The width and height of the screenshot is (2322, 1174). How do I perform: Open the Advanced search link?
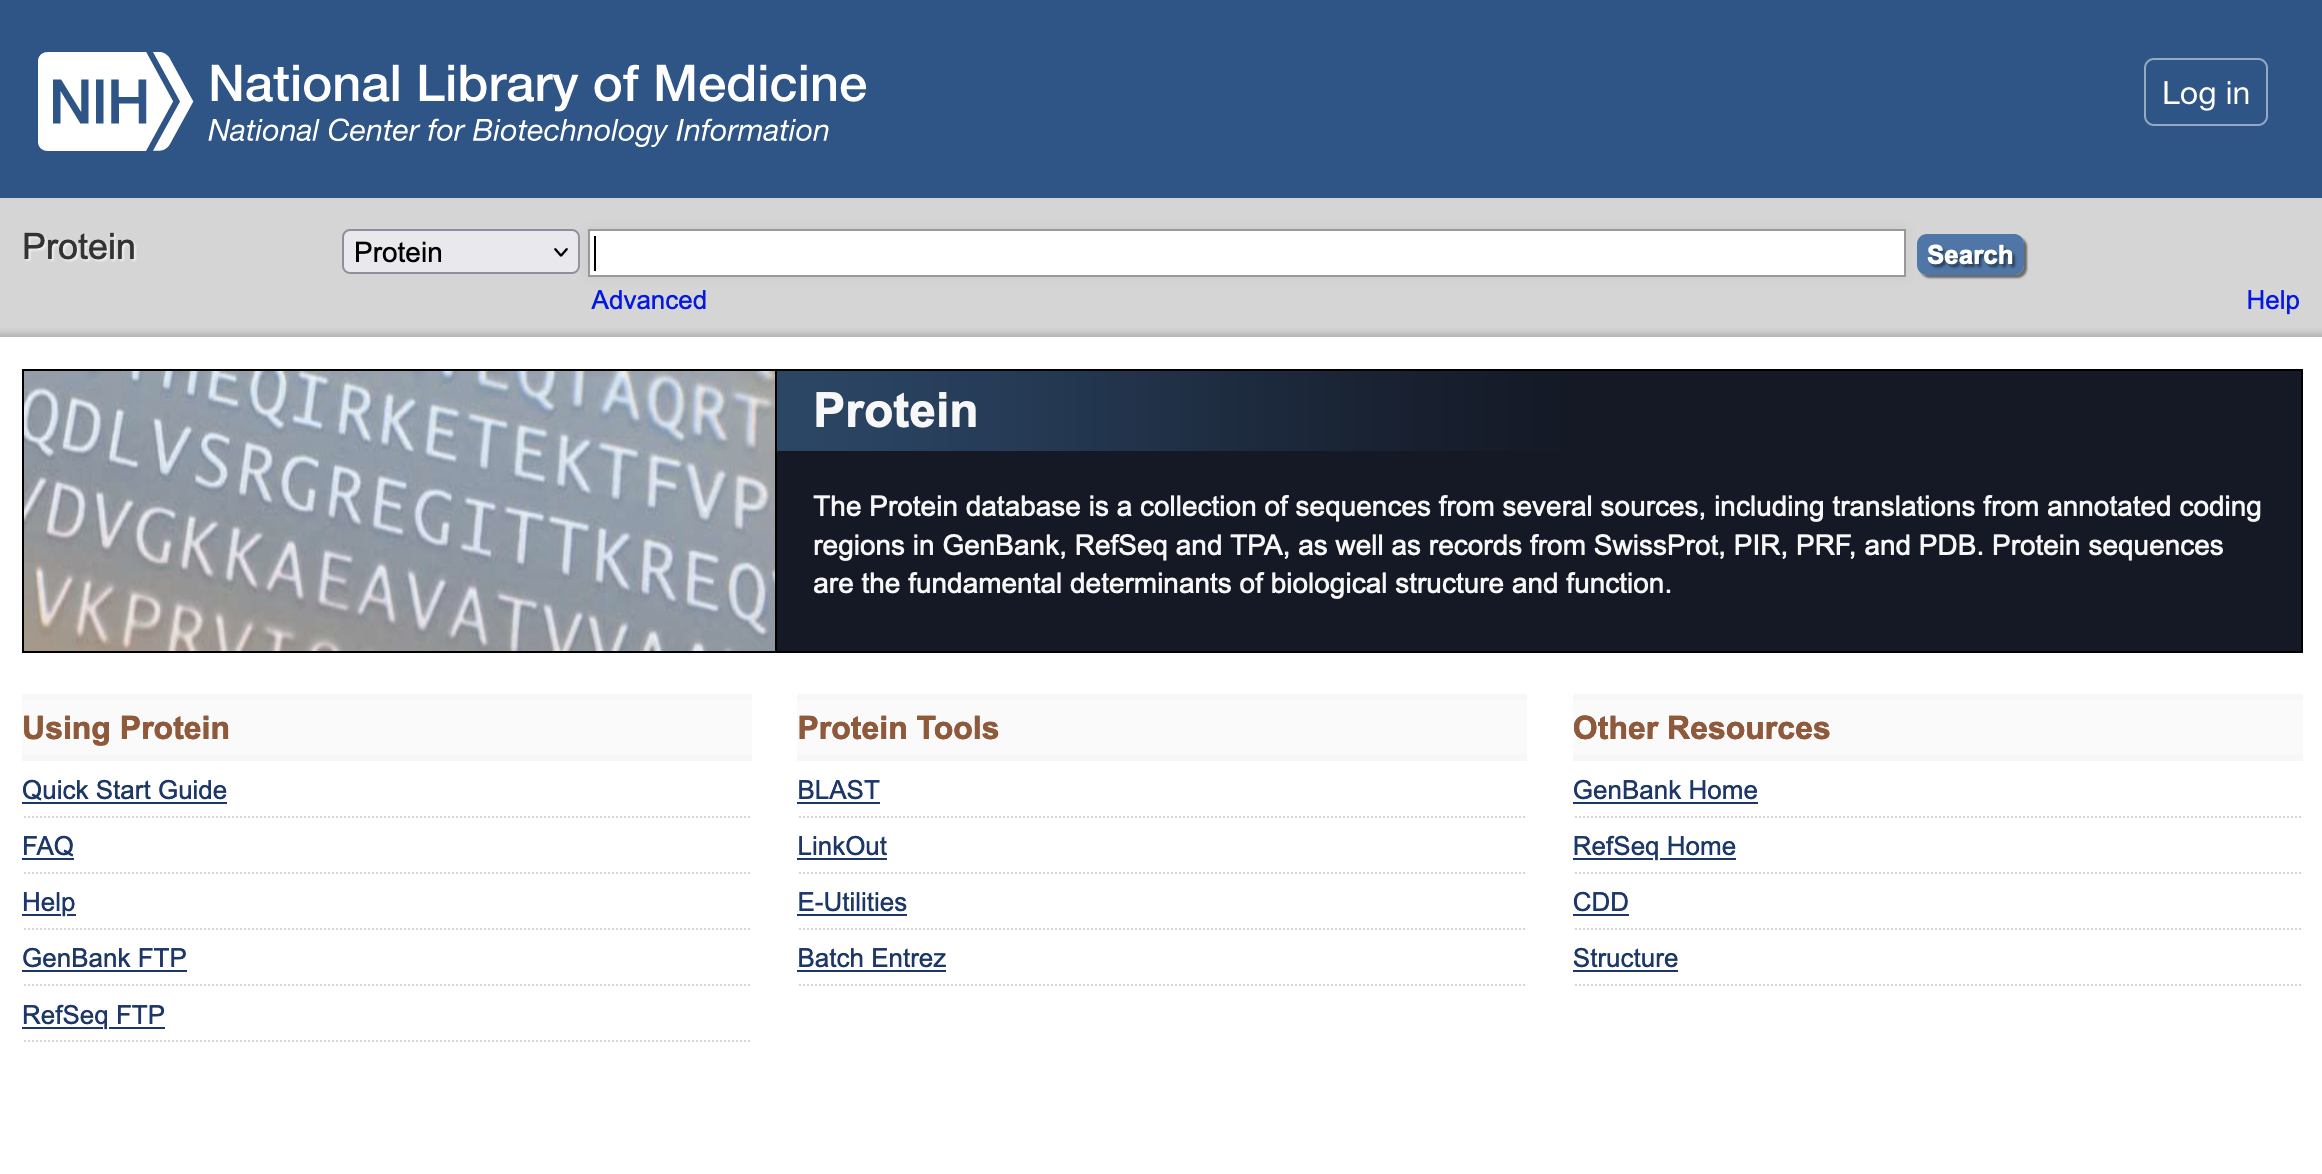click(x=648, y=300)
